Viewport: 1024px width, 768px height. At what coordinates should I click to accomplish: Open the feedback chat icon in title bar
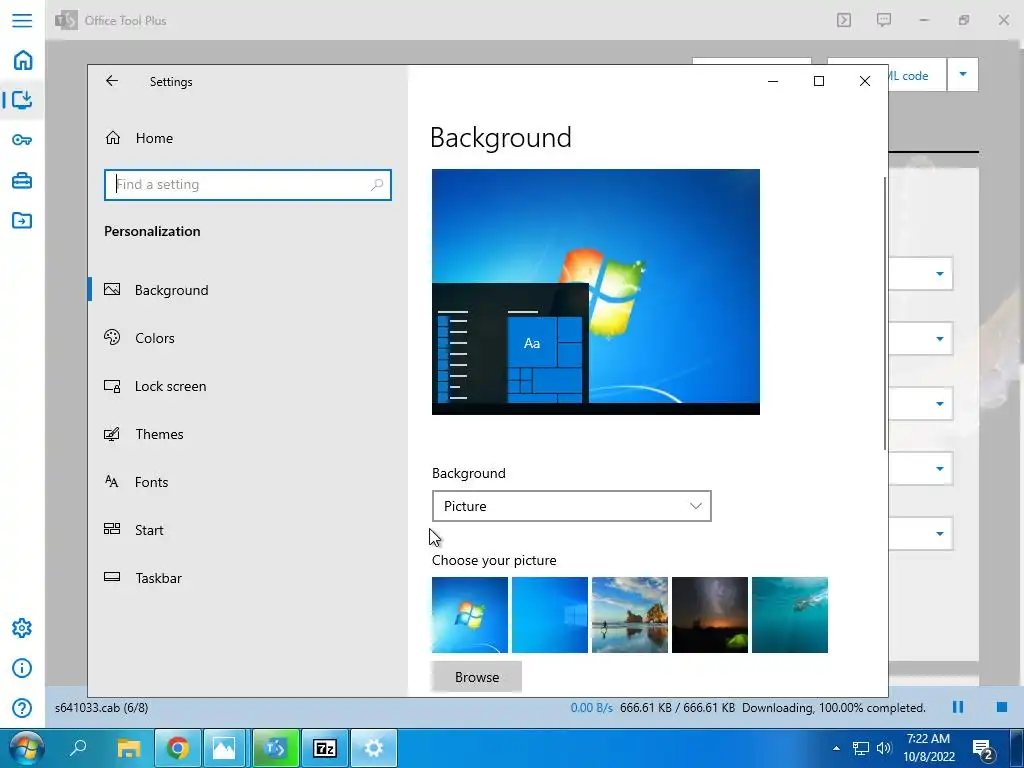point(884,20)
